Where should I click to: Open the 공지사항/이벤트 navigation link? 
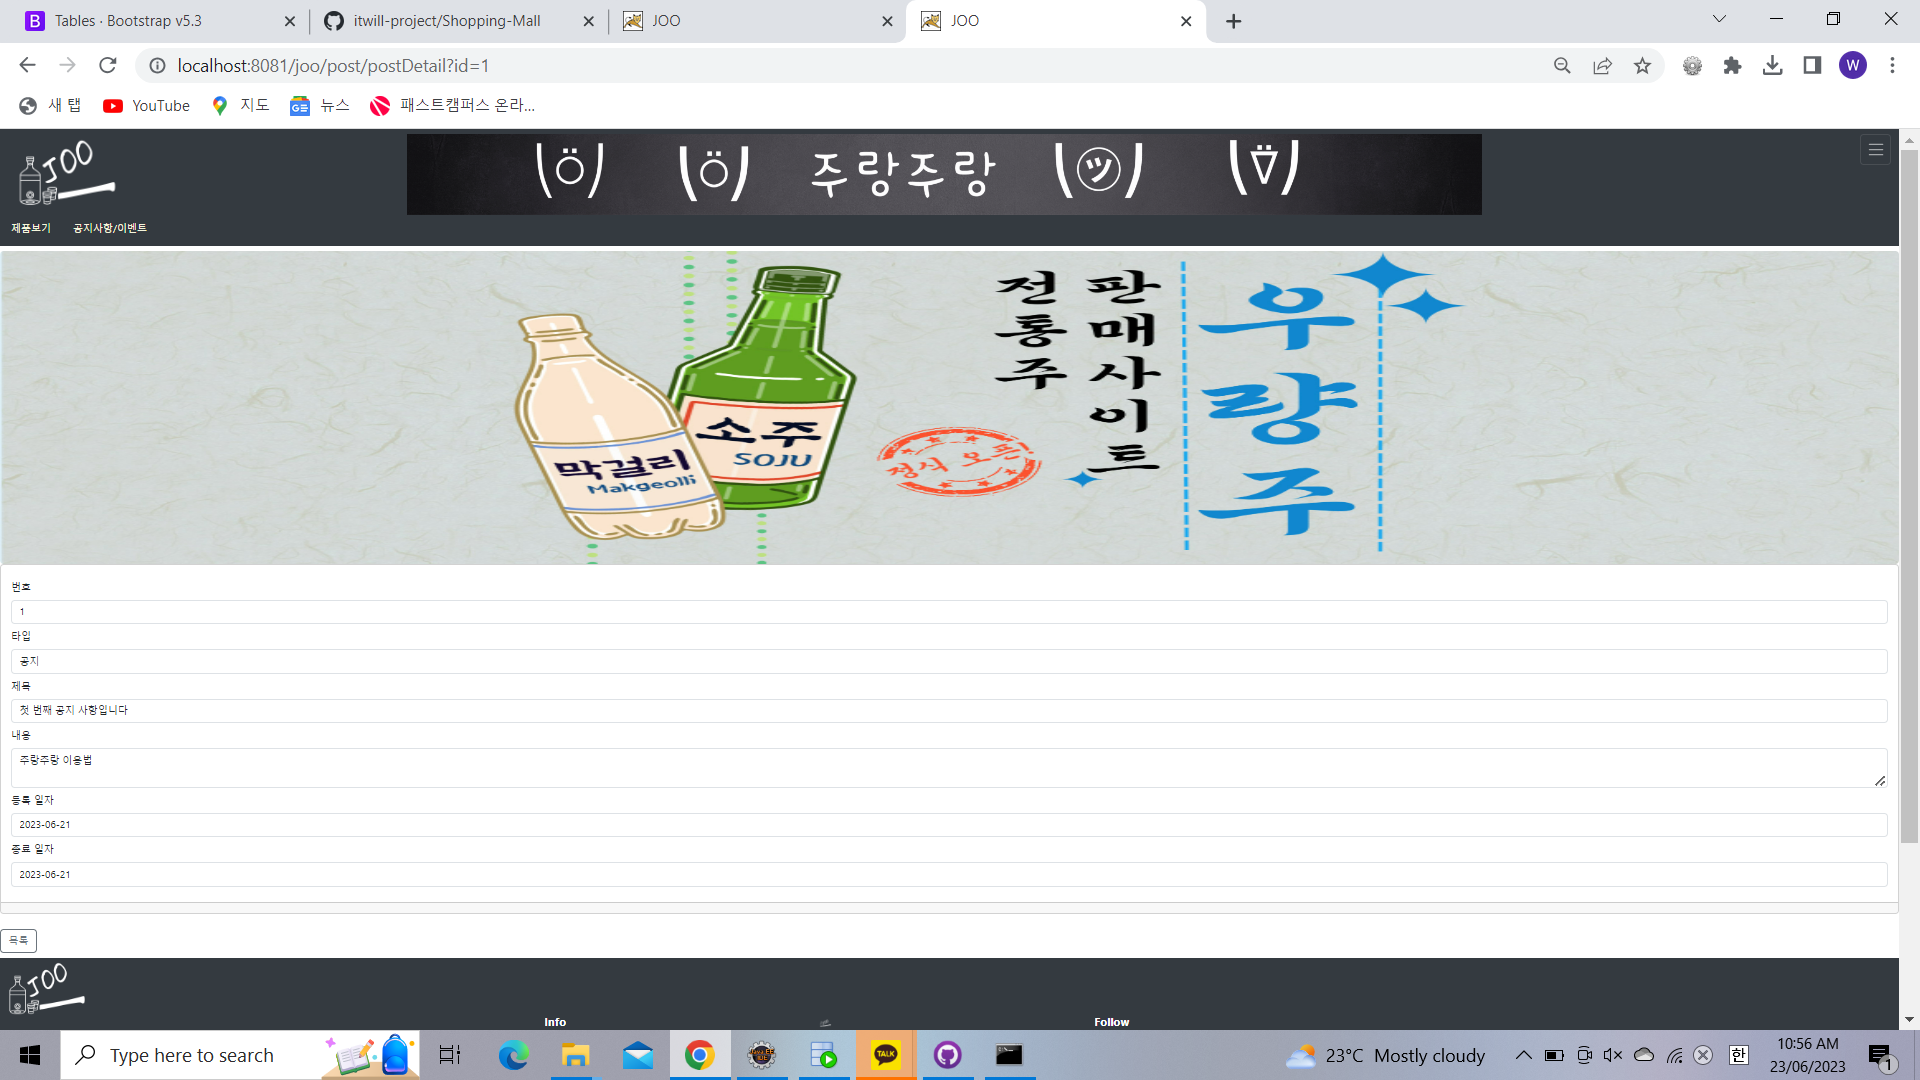tap(110, 228)
